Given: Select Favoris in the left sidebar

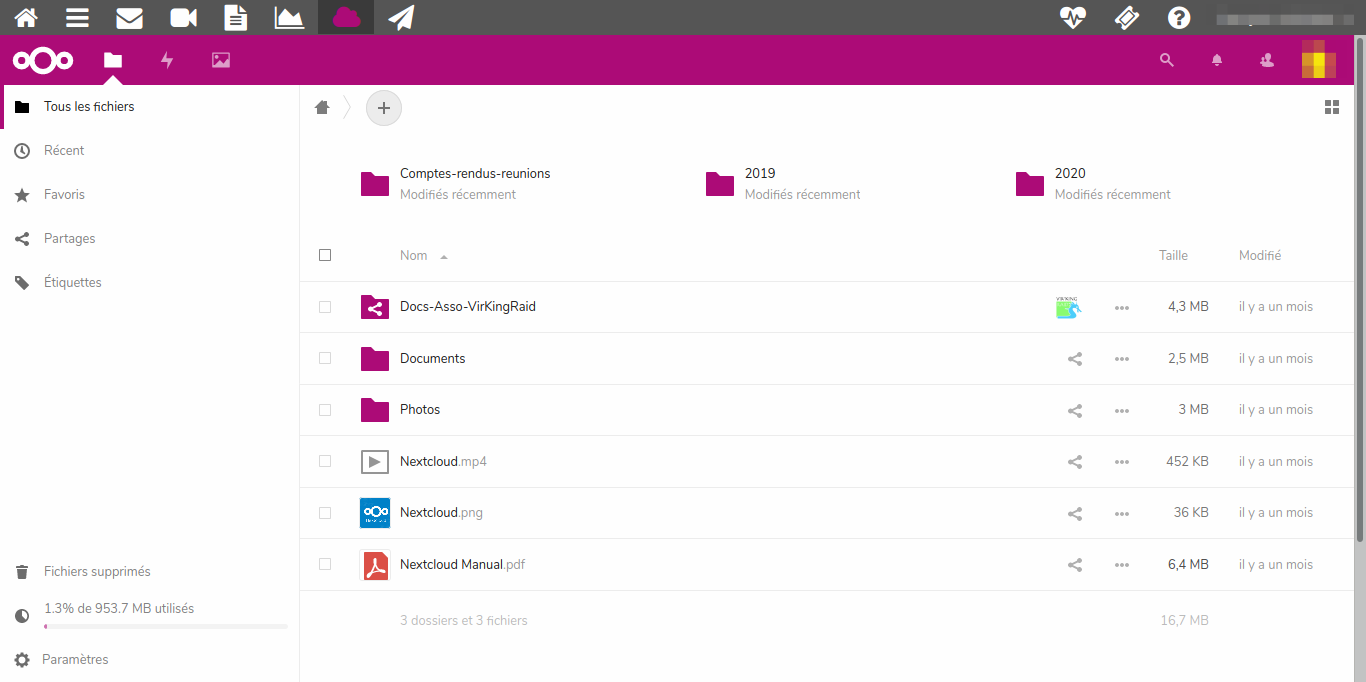Looking at the screenshot, I should (x=64, y=195).
